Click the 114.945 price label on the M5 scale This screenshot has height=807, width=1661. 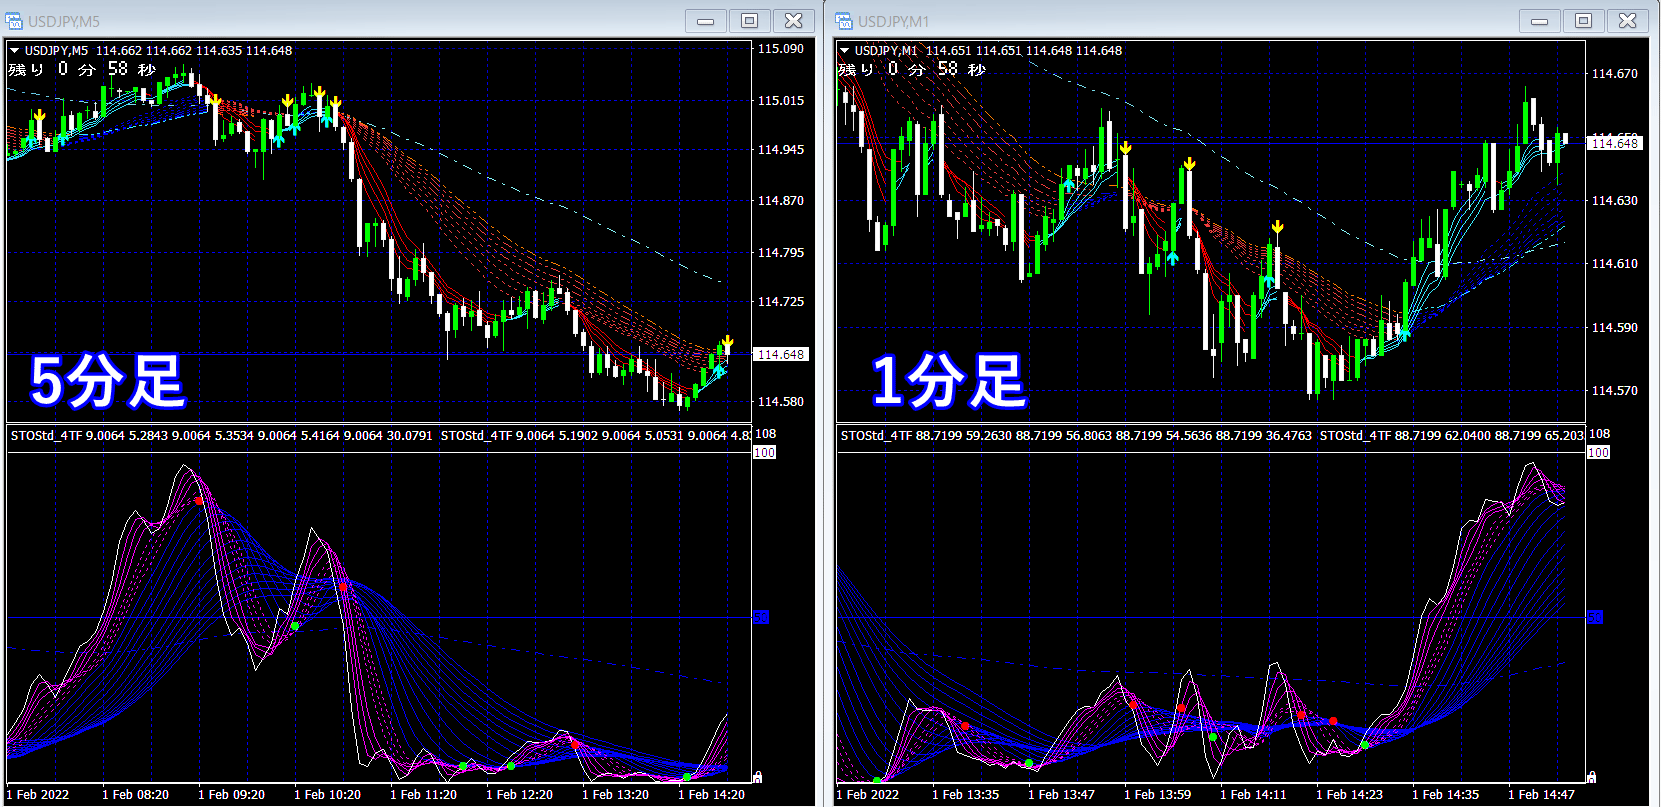pos(781,149)
